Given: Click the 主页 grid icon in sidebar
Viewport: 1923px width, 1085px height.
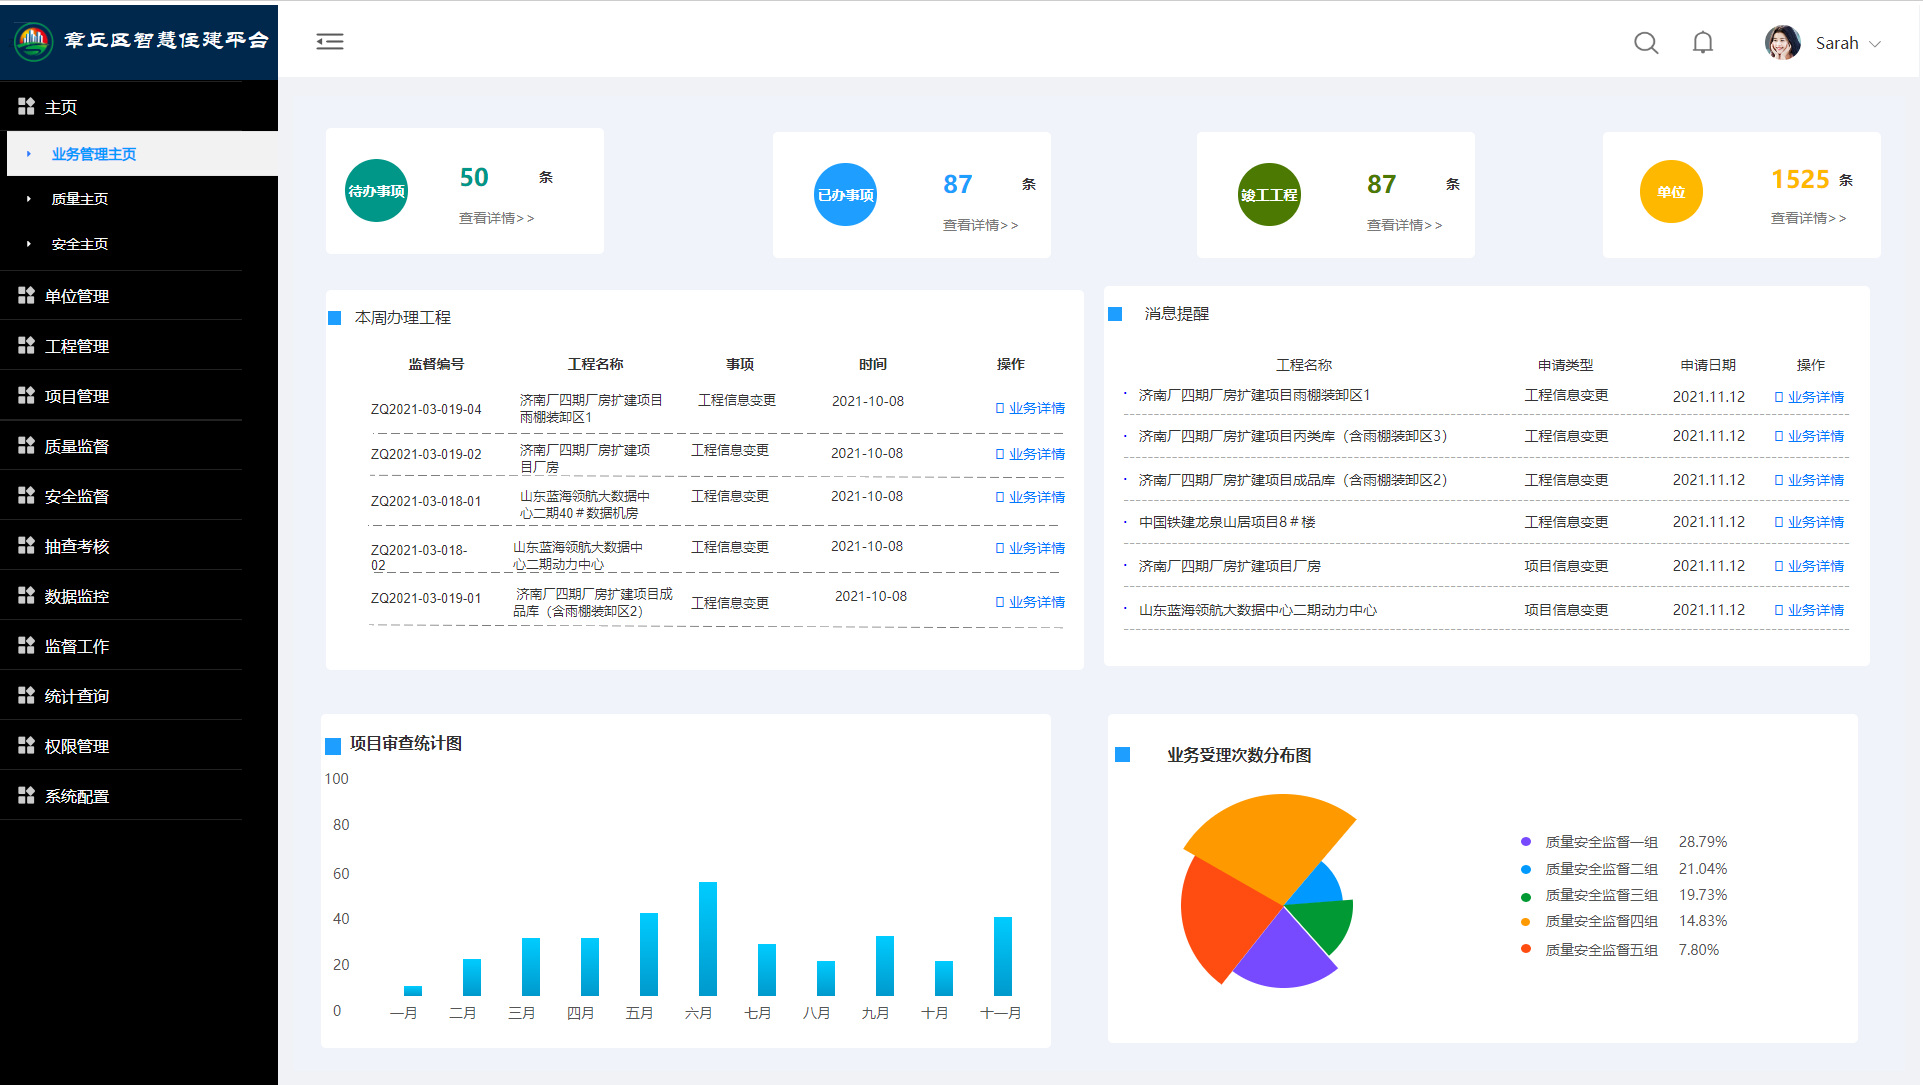Looking at the screenshot, I should [x=27, y=106].
